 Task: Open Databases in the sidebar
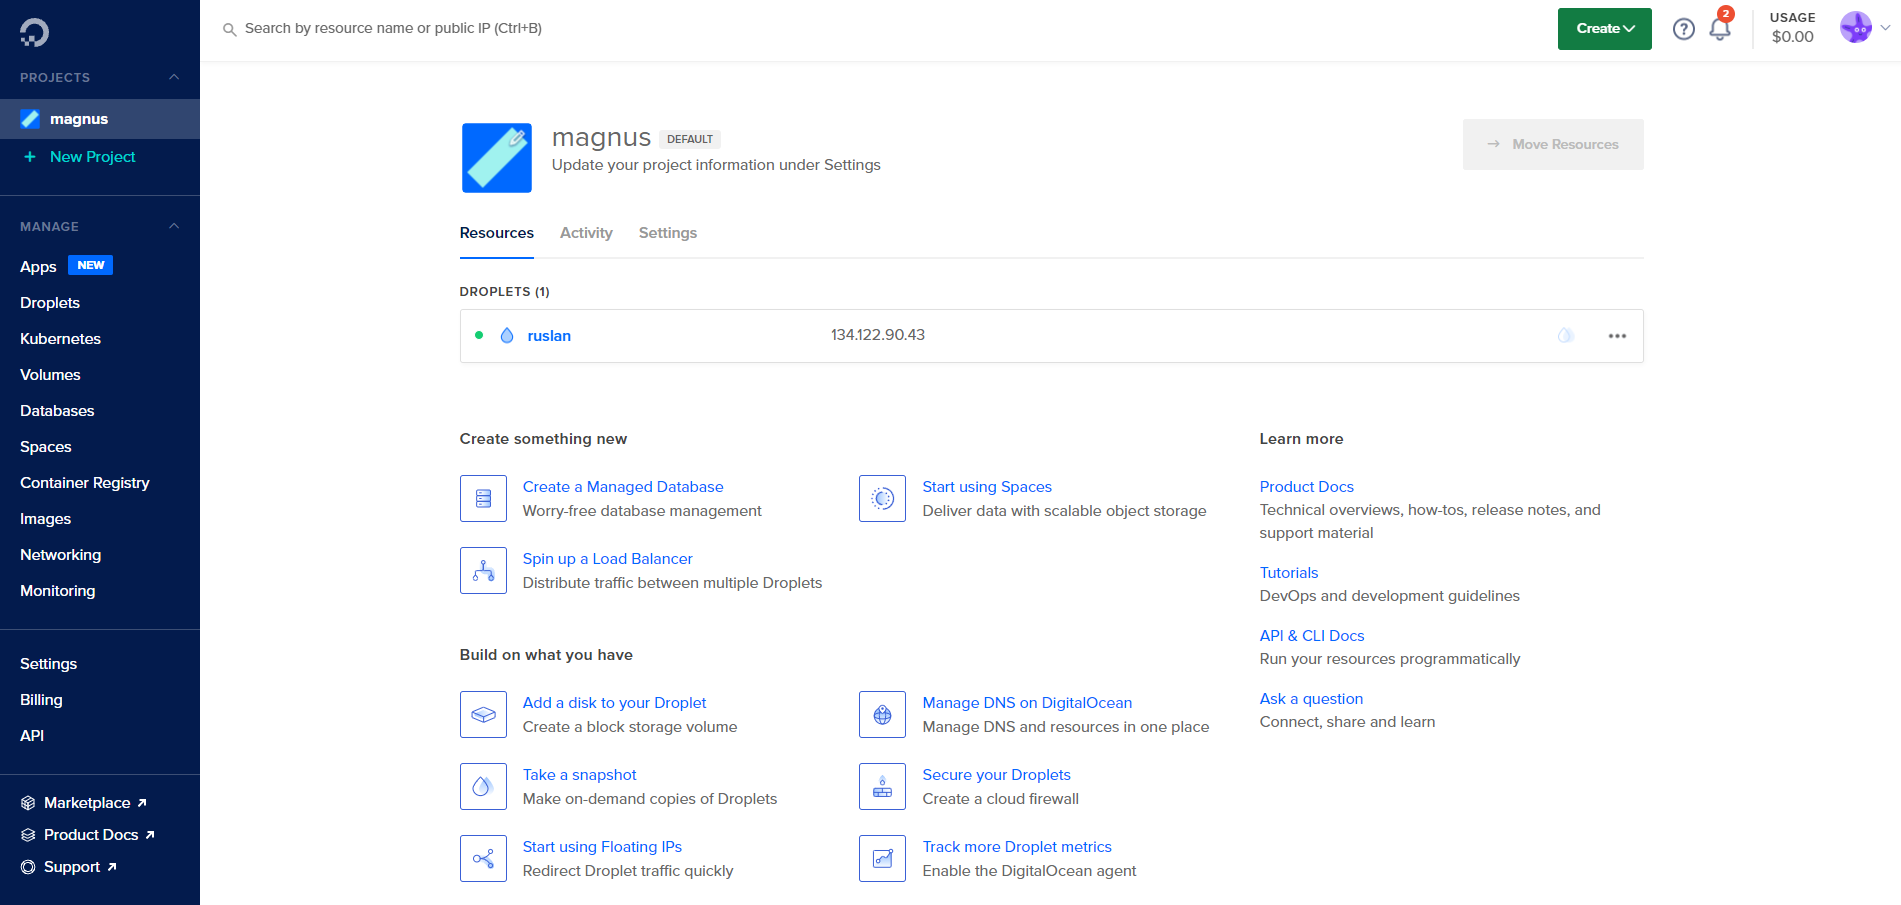point(57,411)
